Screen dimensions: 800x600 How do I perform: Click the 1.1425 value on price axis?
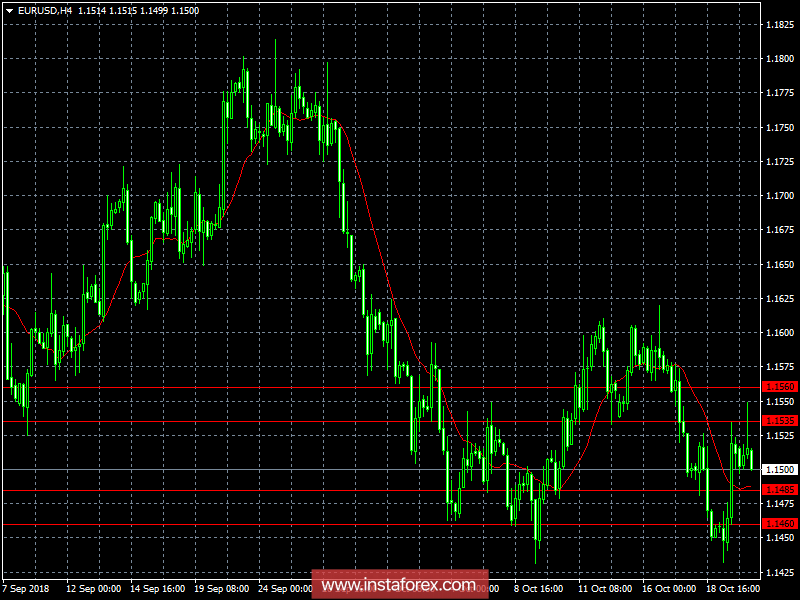pos(779,572)
